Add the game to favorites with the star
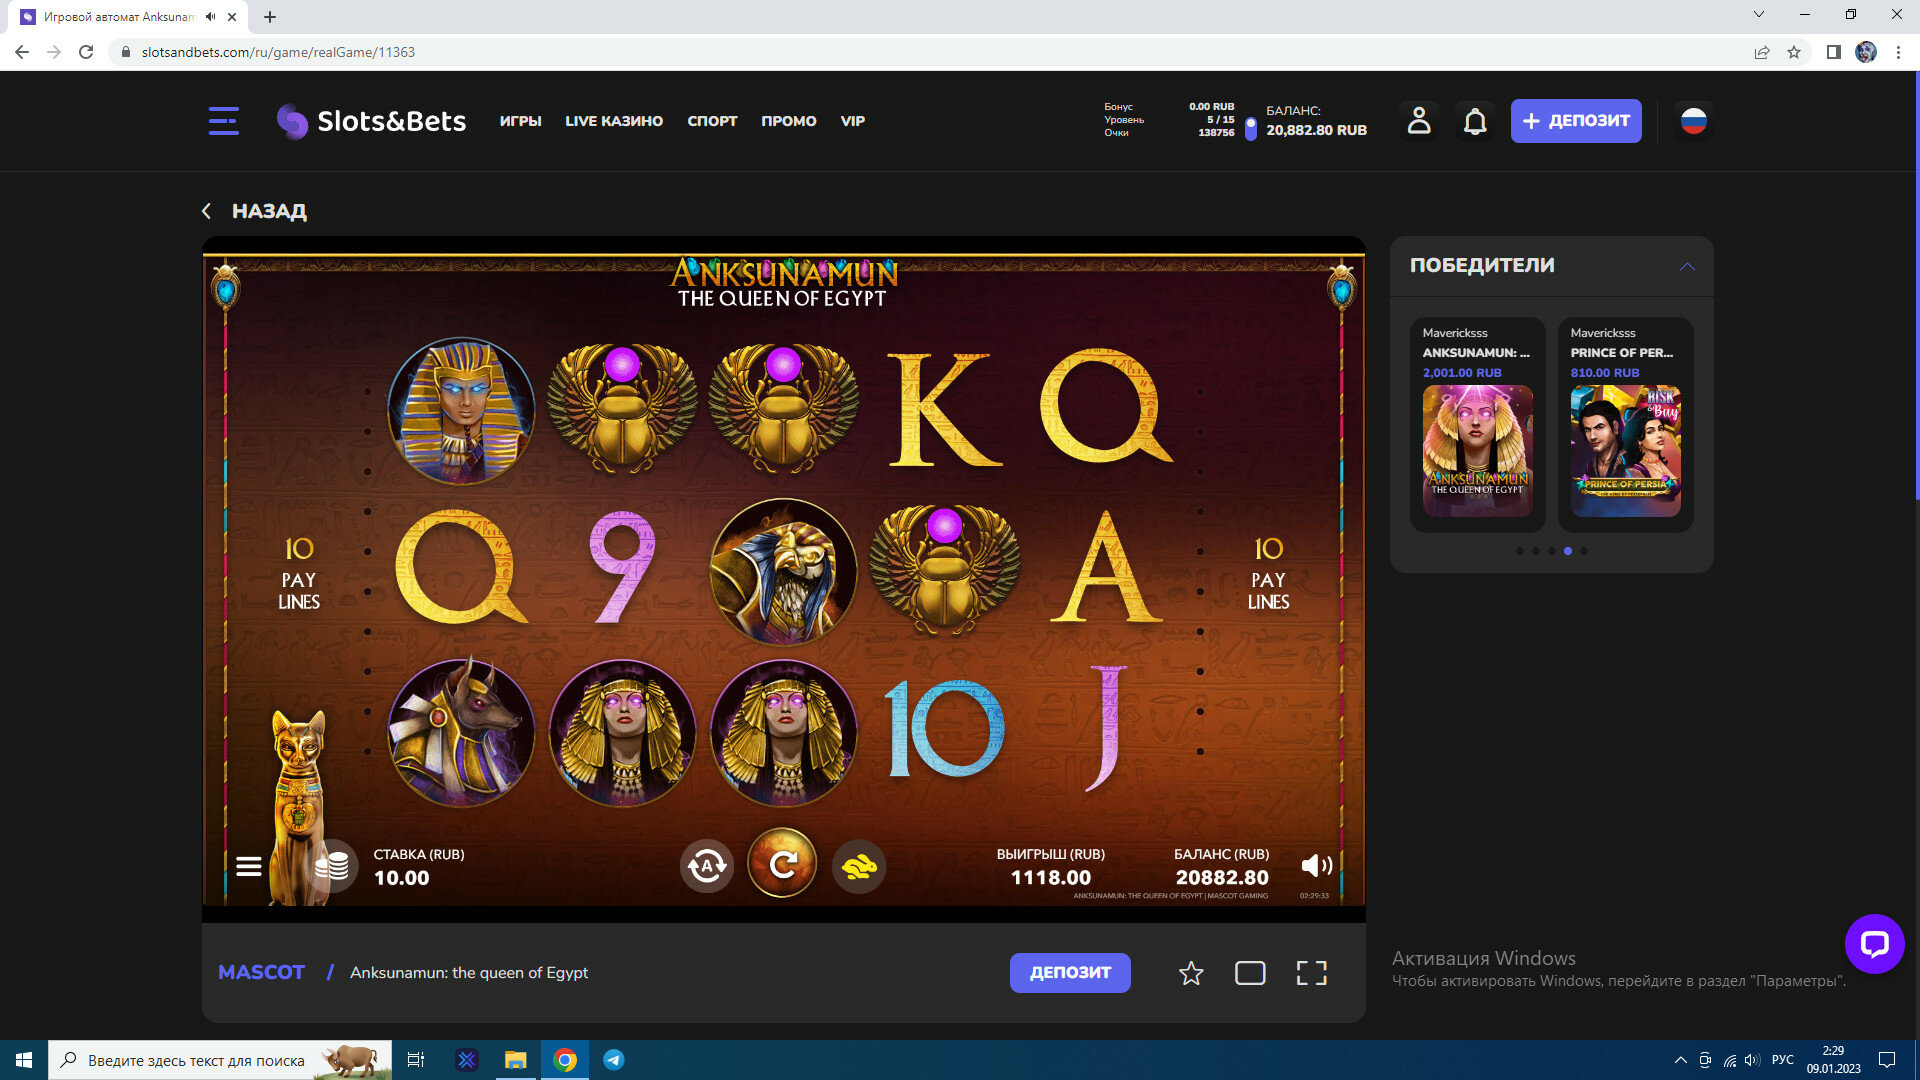 pyautogui.click(x=1191, y=973)
